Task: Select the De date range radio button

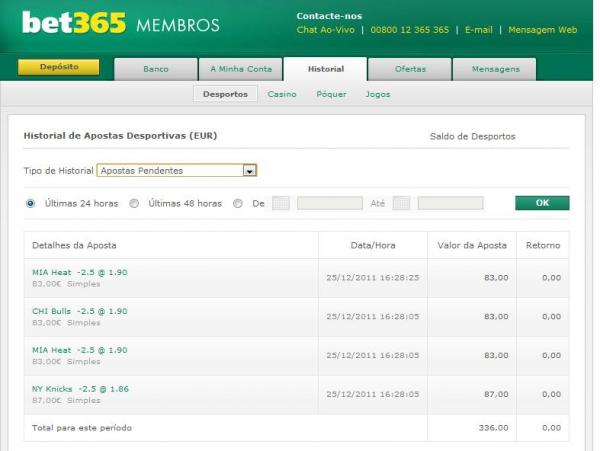Action: click(238, 203)
